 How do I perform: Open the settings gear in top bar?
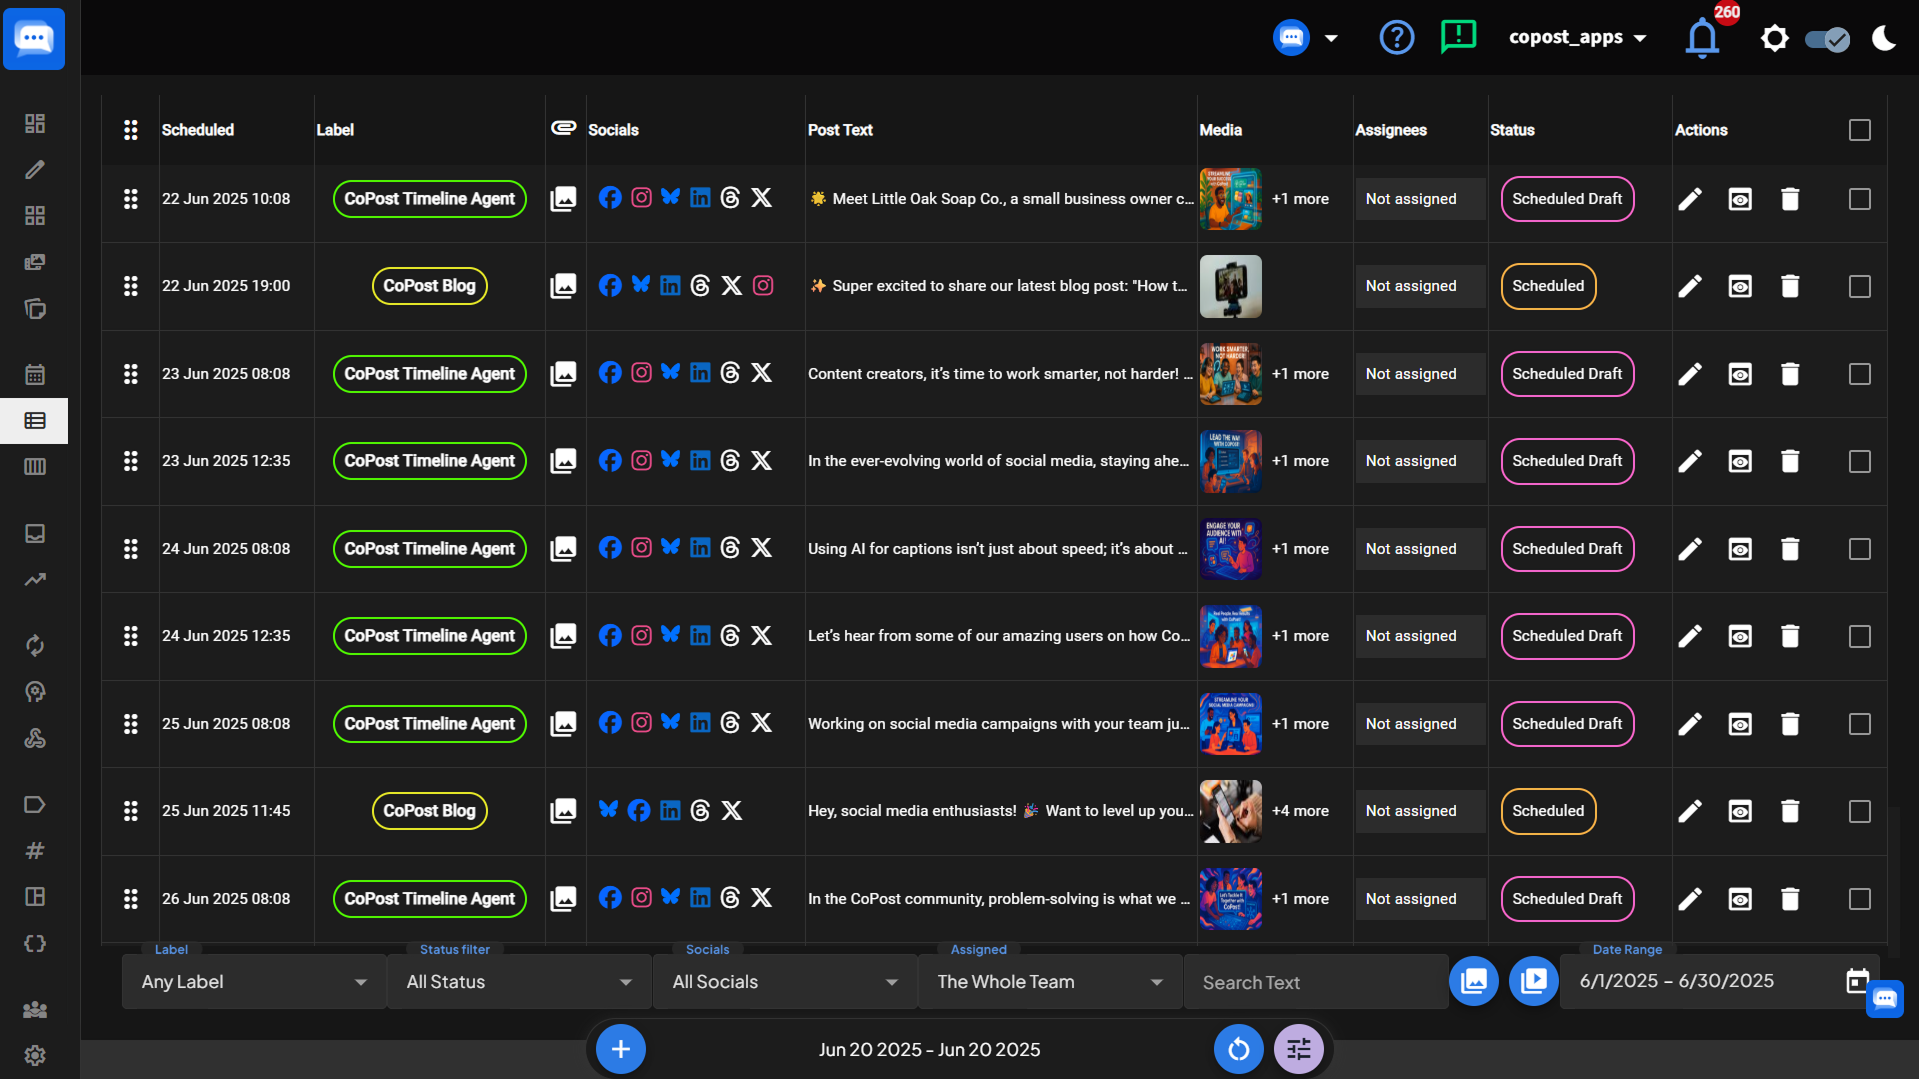pyautogui.click(x=1774, y=38)
